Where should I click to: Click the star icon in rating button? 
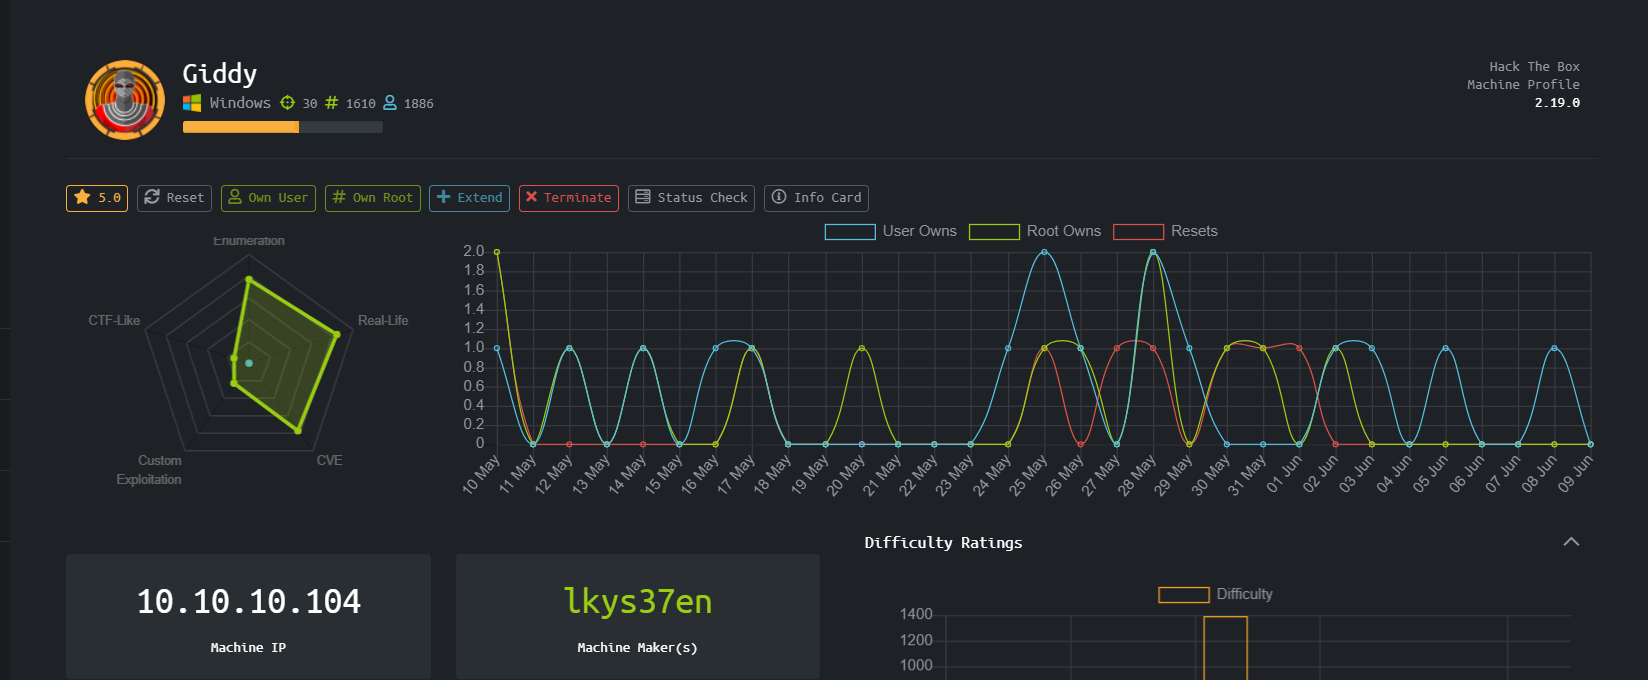(x=82, y=197)
